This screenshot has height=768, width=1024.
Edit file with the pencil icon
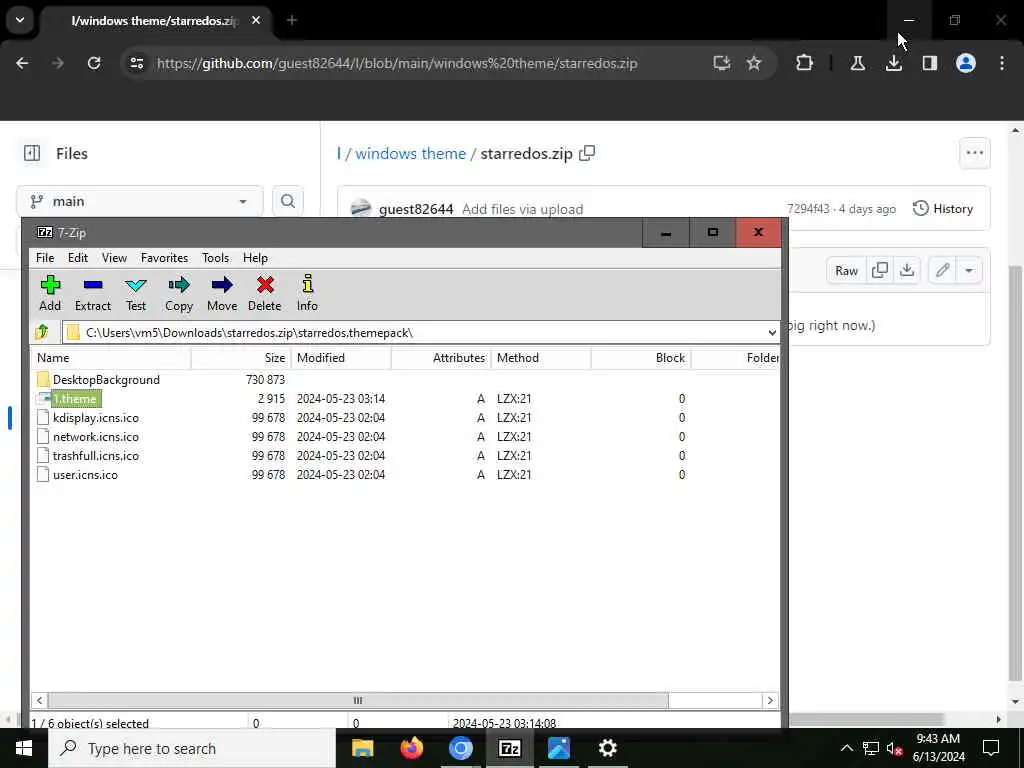click(x=942, y=270)
